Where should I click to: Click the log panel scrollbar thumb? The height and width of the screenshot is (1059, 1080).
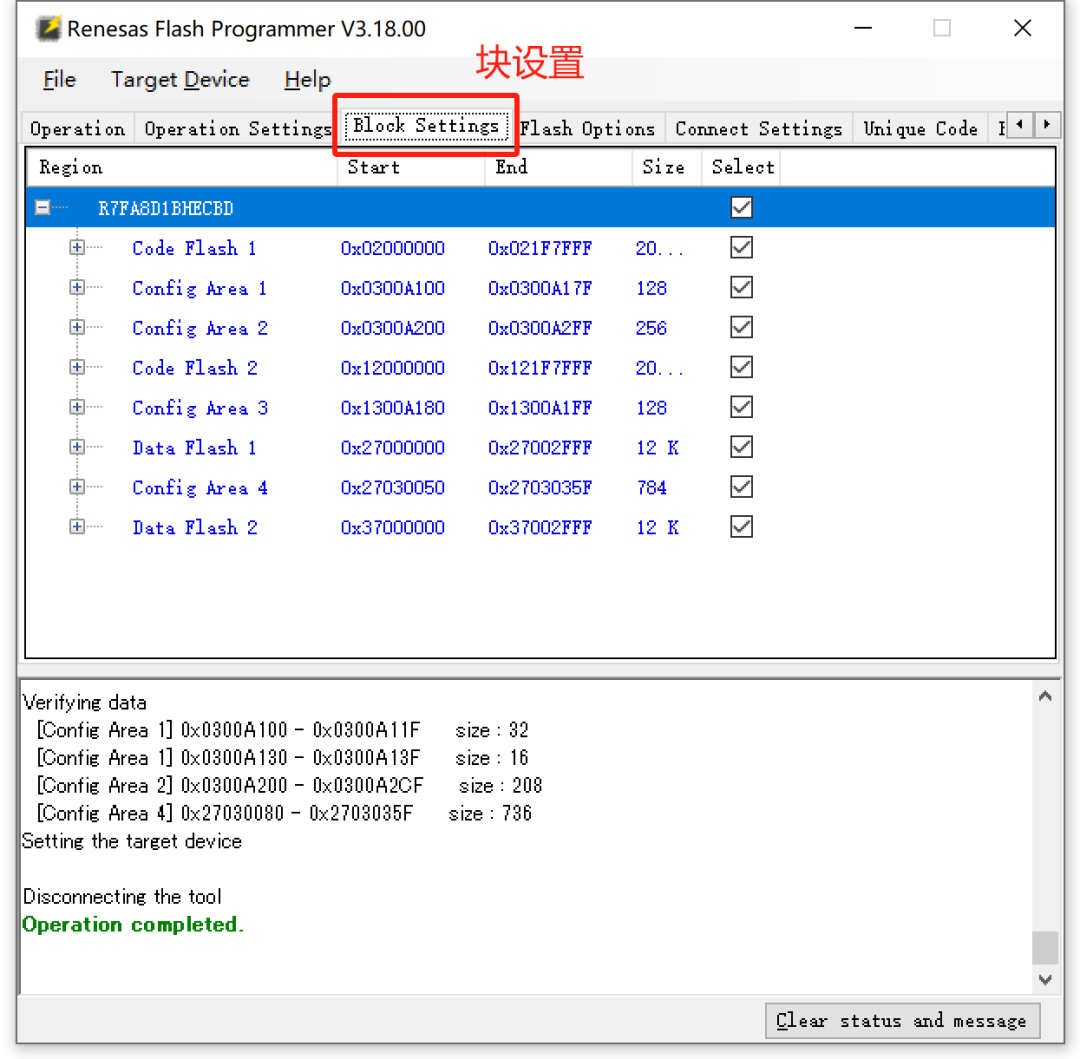1045,947
